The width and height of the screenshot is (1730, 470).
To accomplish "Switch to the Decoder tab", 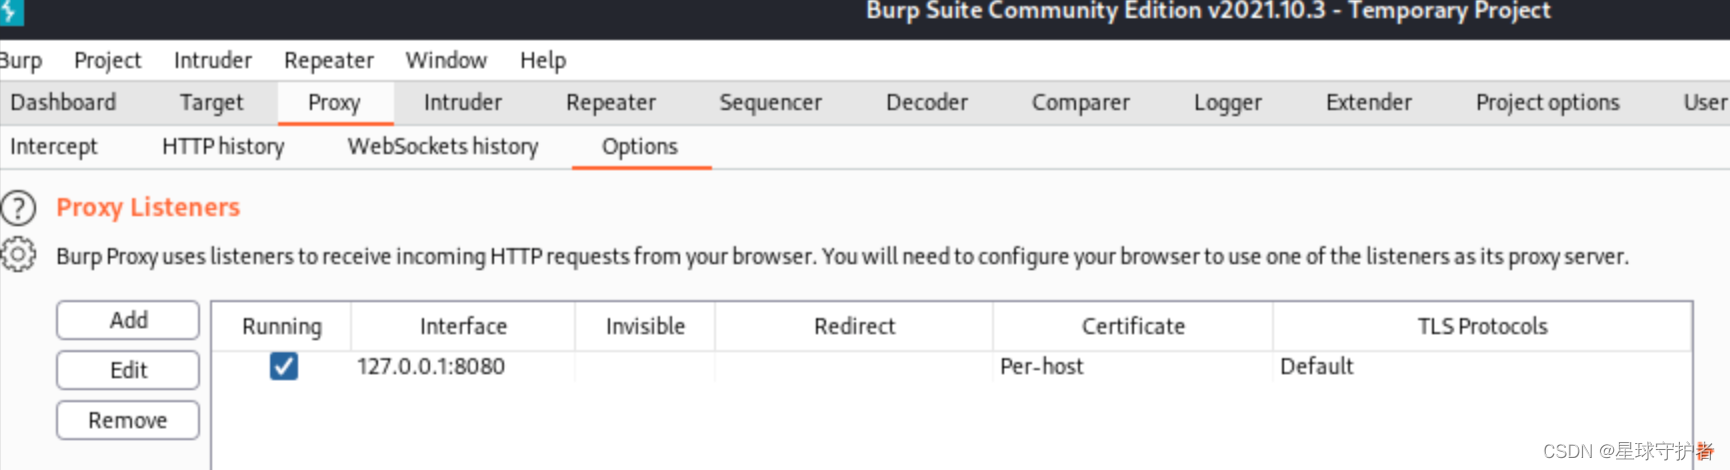I will click(926, 103).
